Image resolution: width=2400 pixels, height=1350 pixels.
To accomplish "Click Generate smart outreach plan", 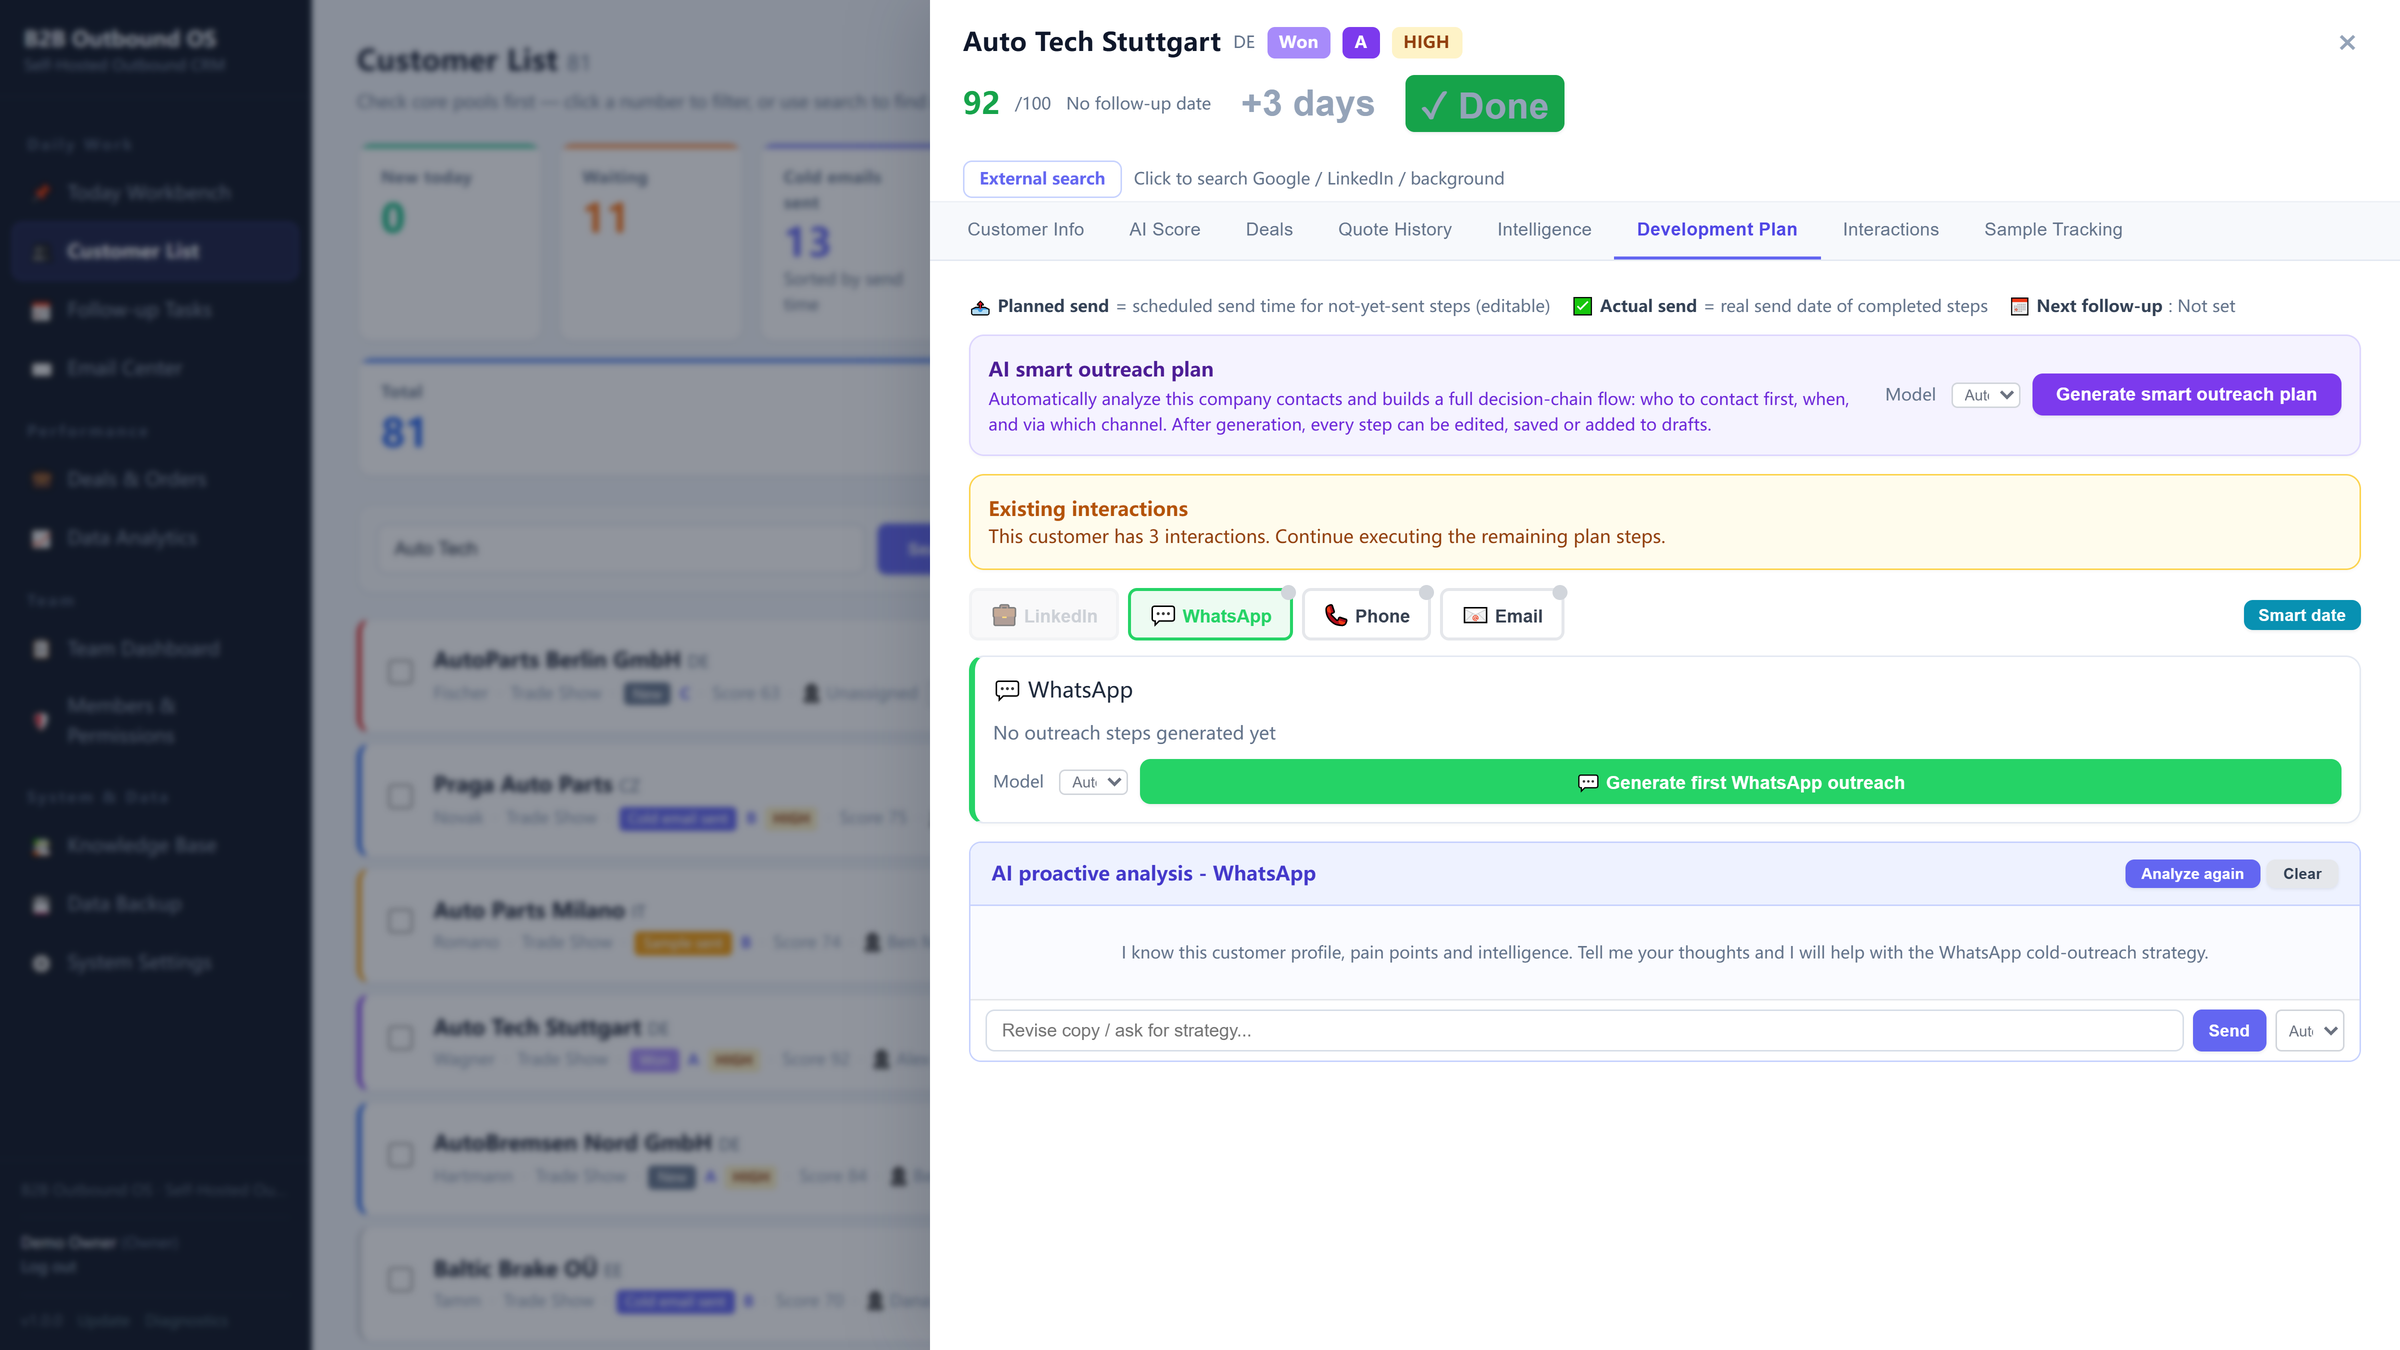I will 2186,394.
